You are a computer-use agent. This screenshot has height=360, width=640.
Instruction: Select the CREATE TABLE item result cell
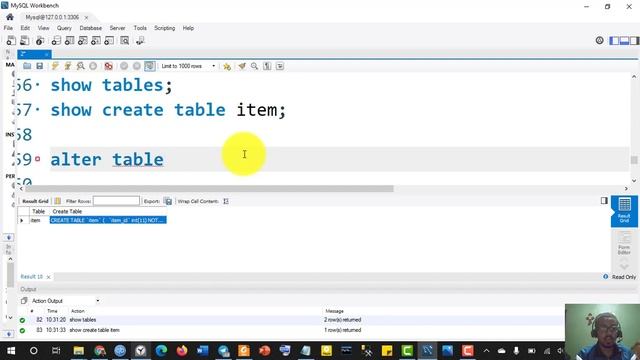pos(108,220)
